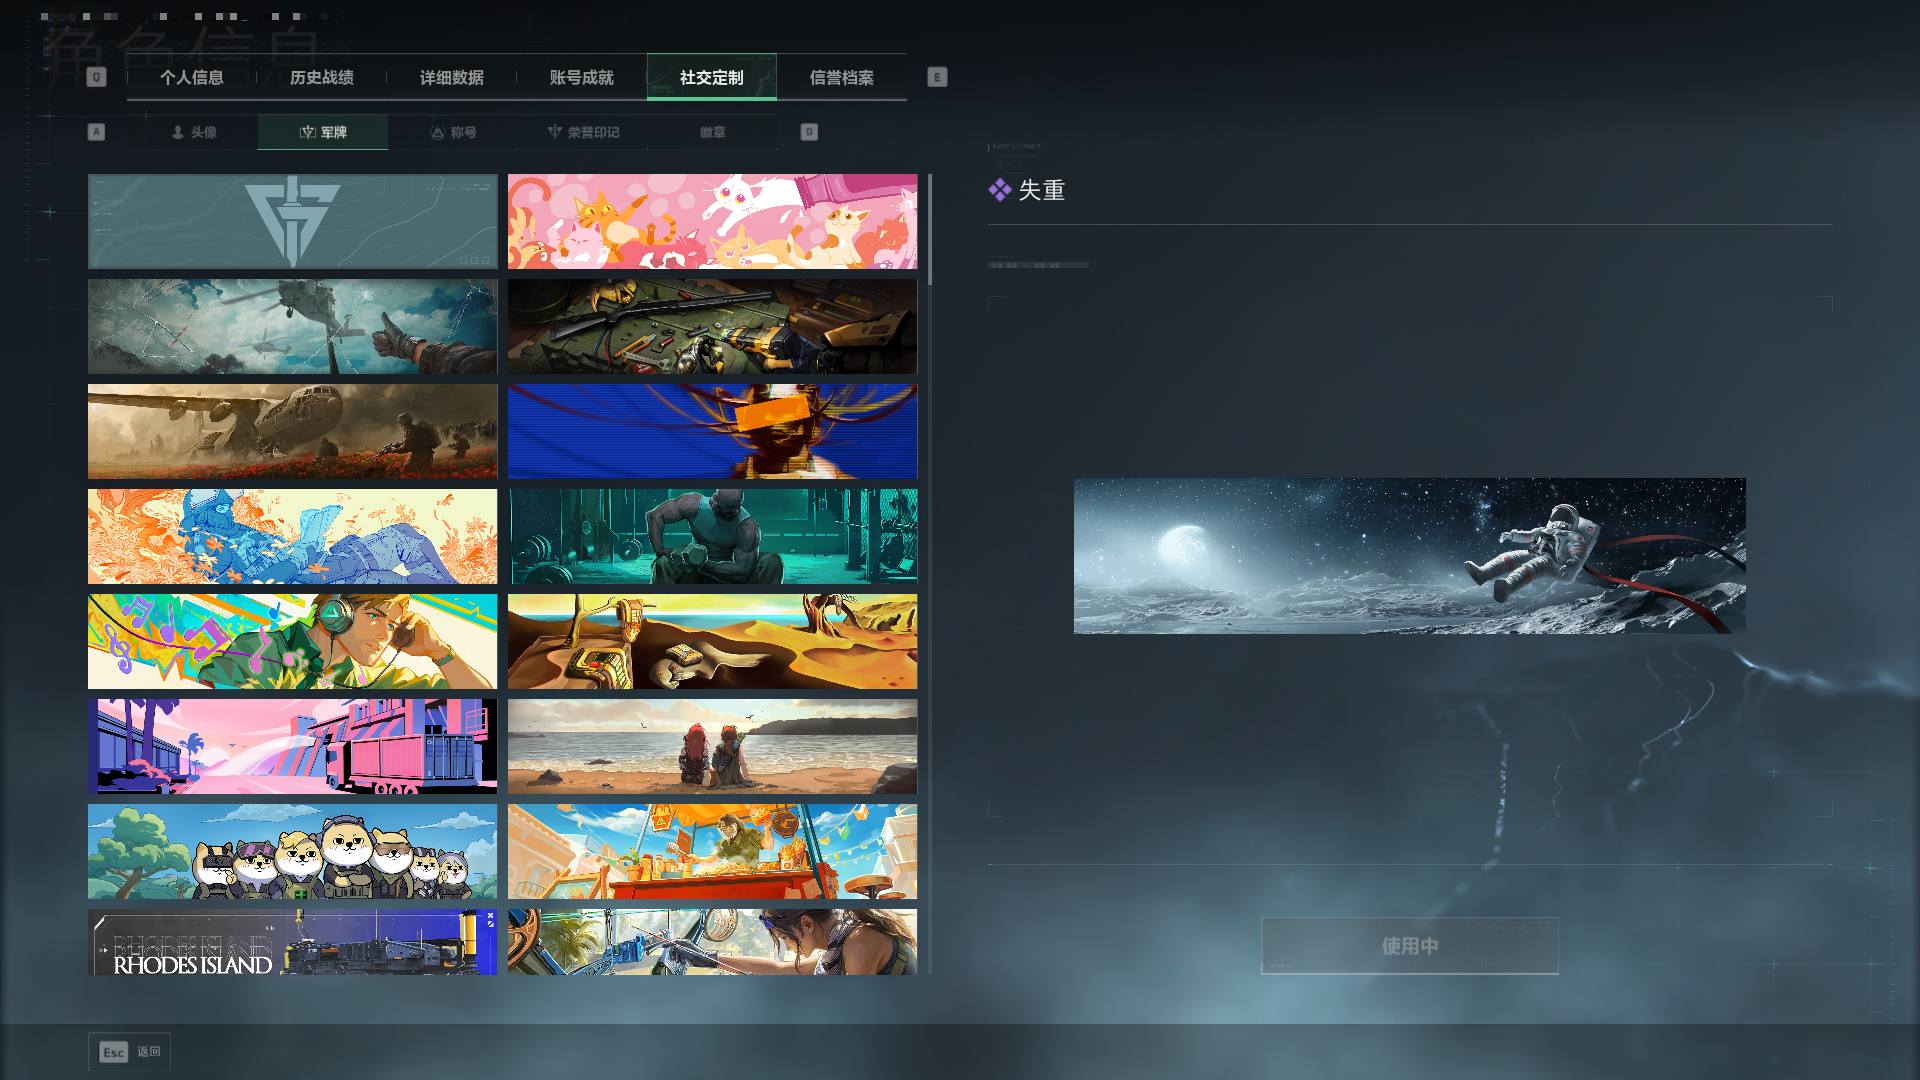Select the 军牌 sub-tab
The width and height of the screenshot is (1920, 1080).
tap(323, 132)
